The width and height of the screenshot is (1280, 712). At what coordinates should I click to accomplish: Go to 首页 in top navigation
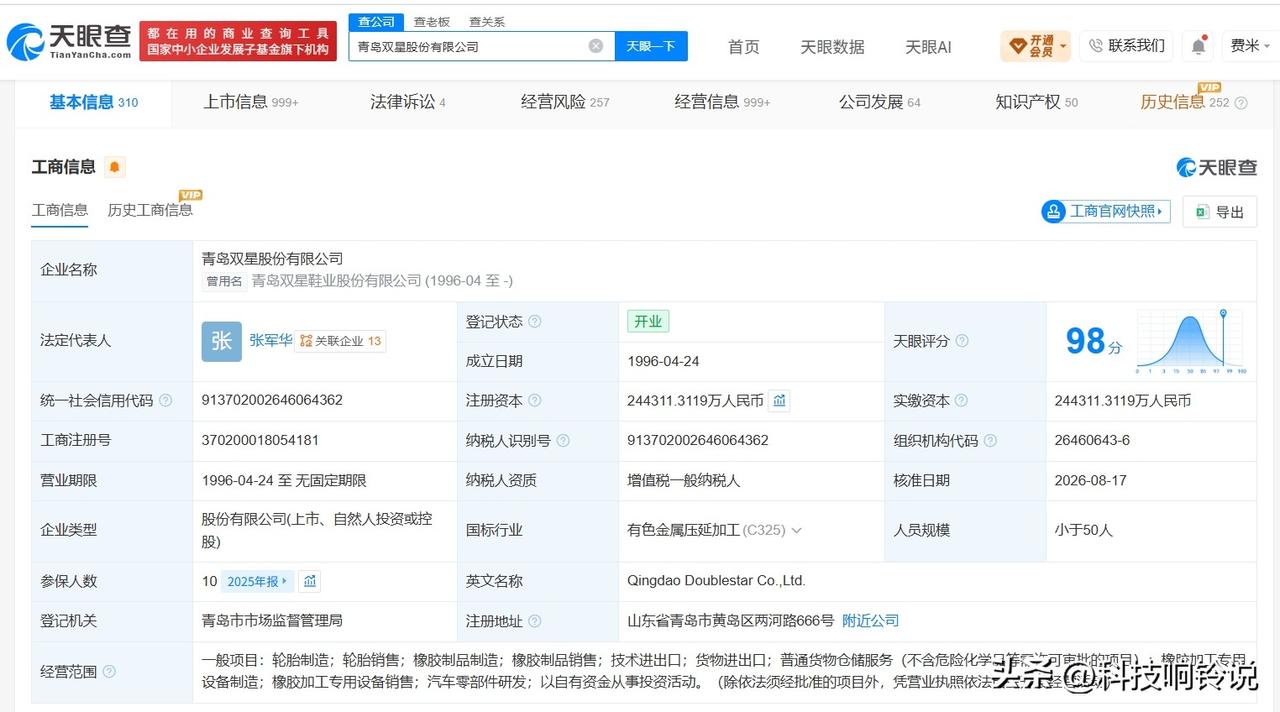tap(743, 47)
